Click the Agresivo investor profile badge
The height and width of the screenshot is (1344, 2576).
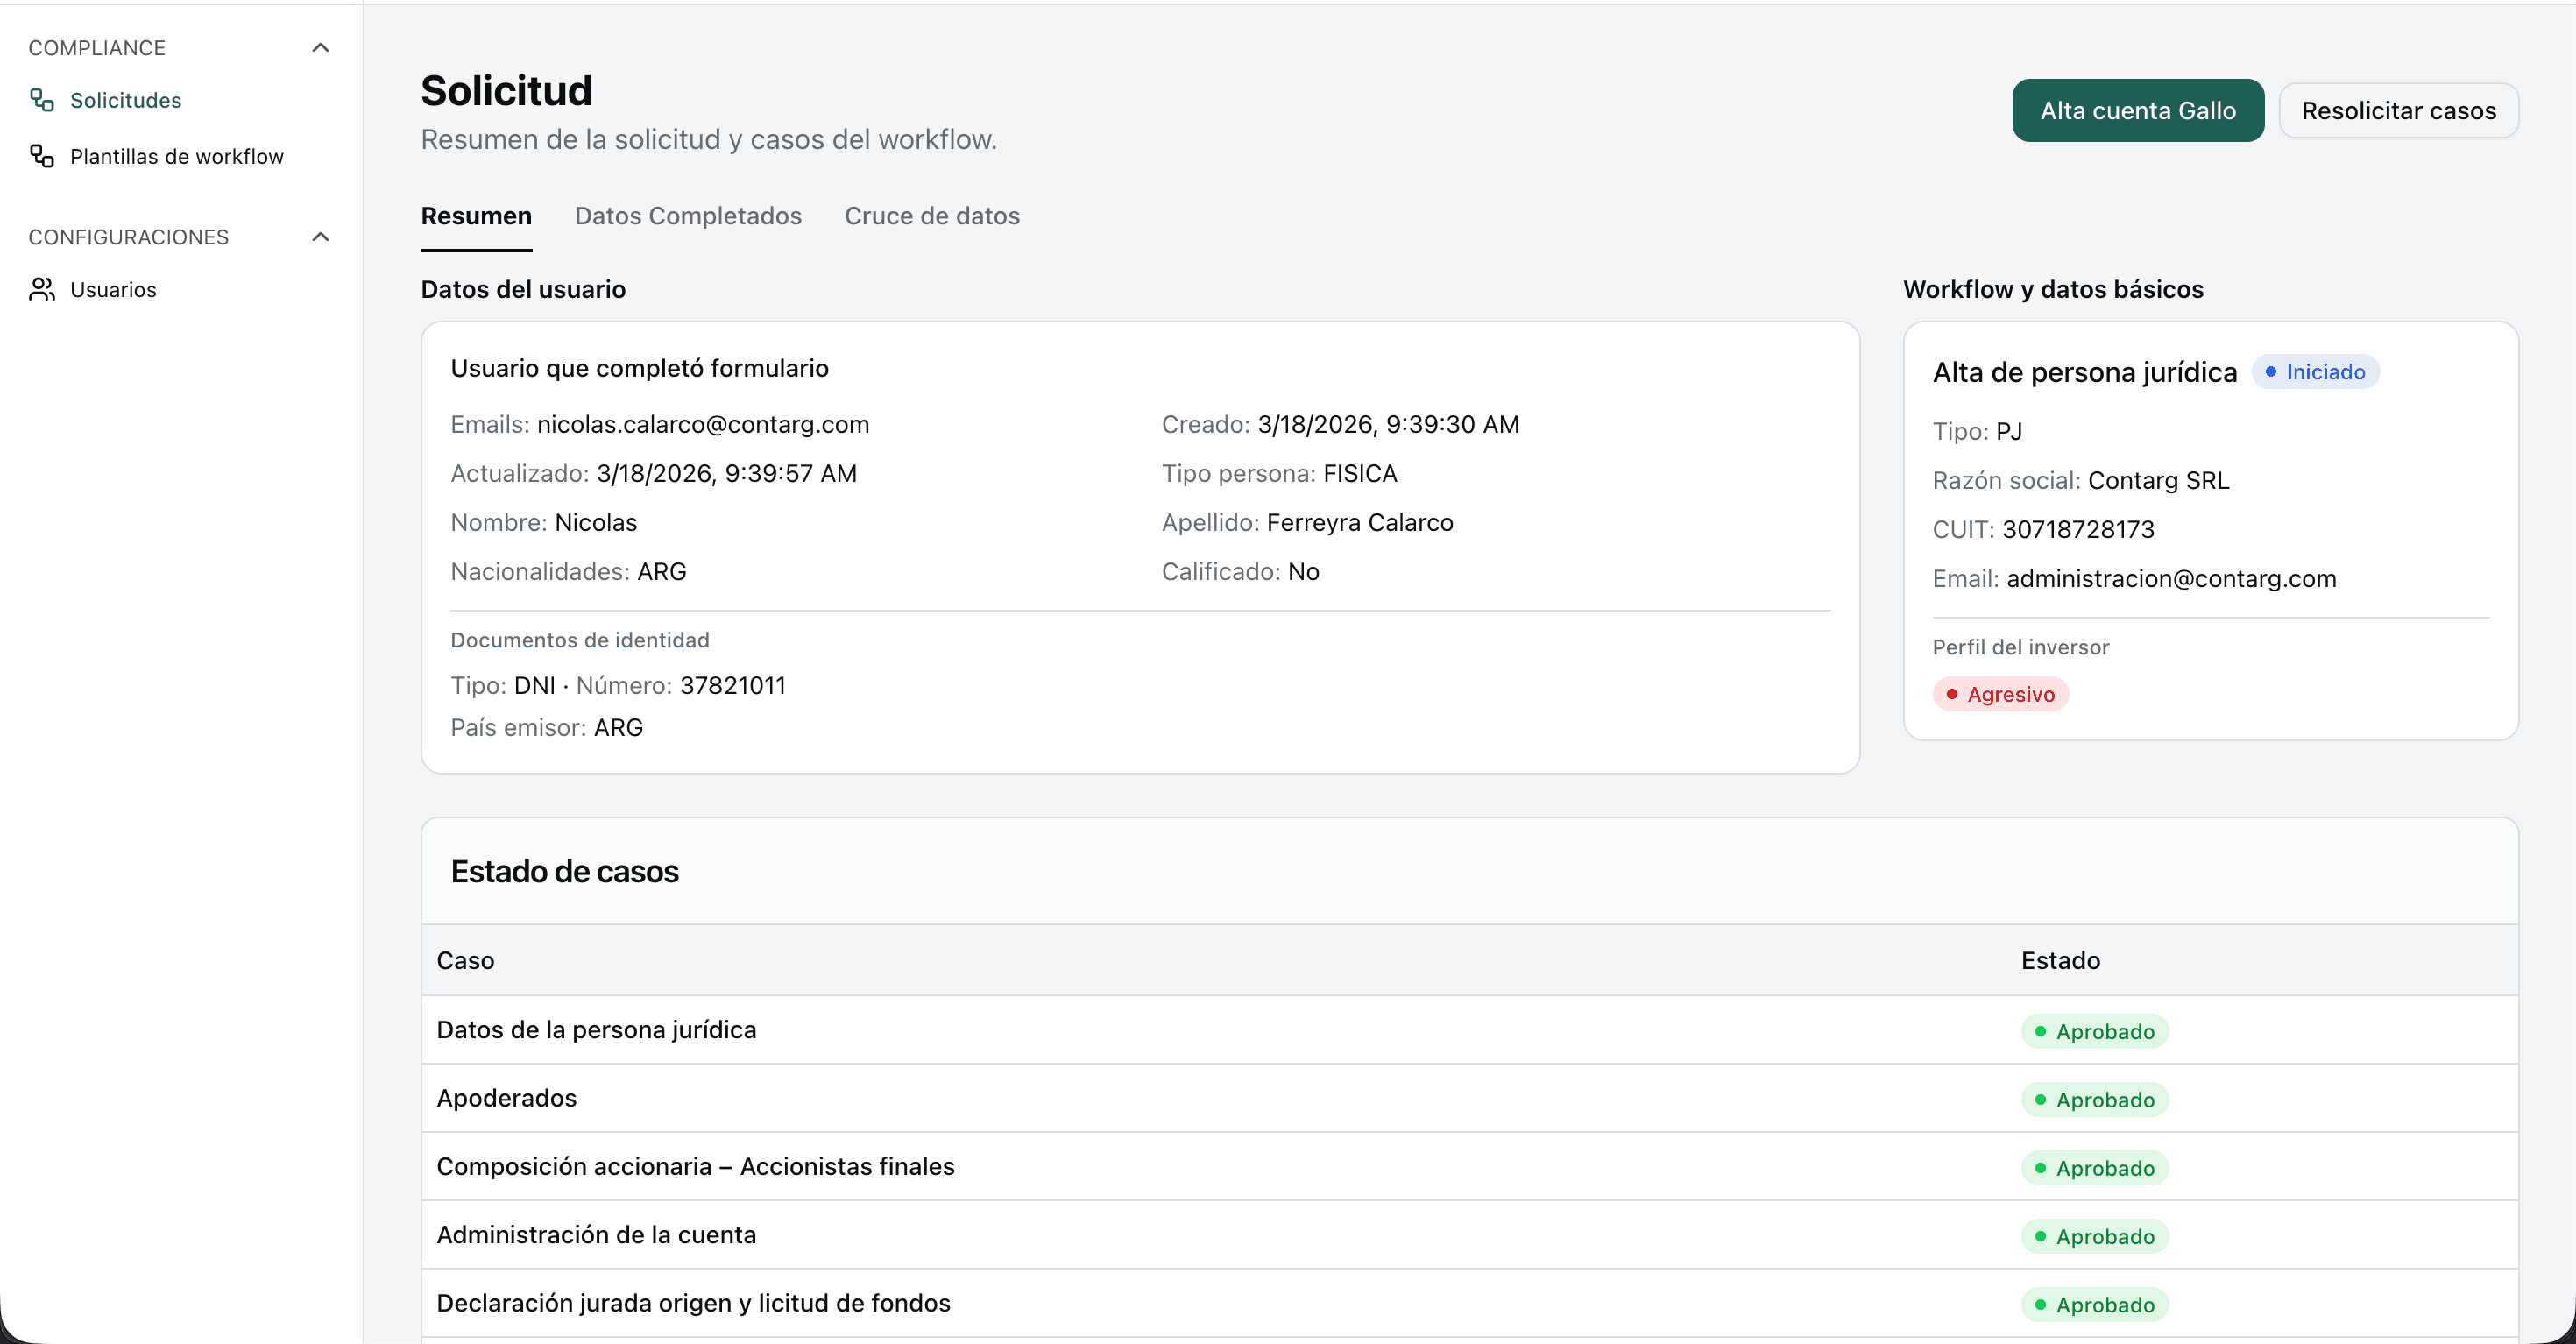tap(1999, 694)
